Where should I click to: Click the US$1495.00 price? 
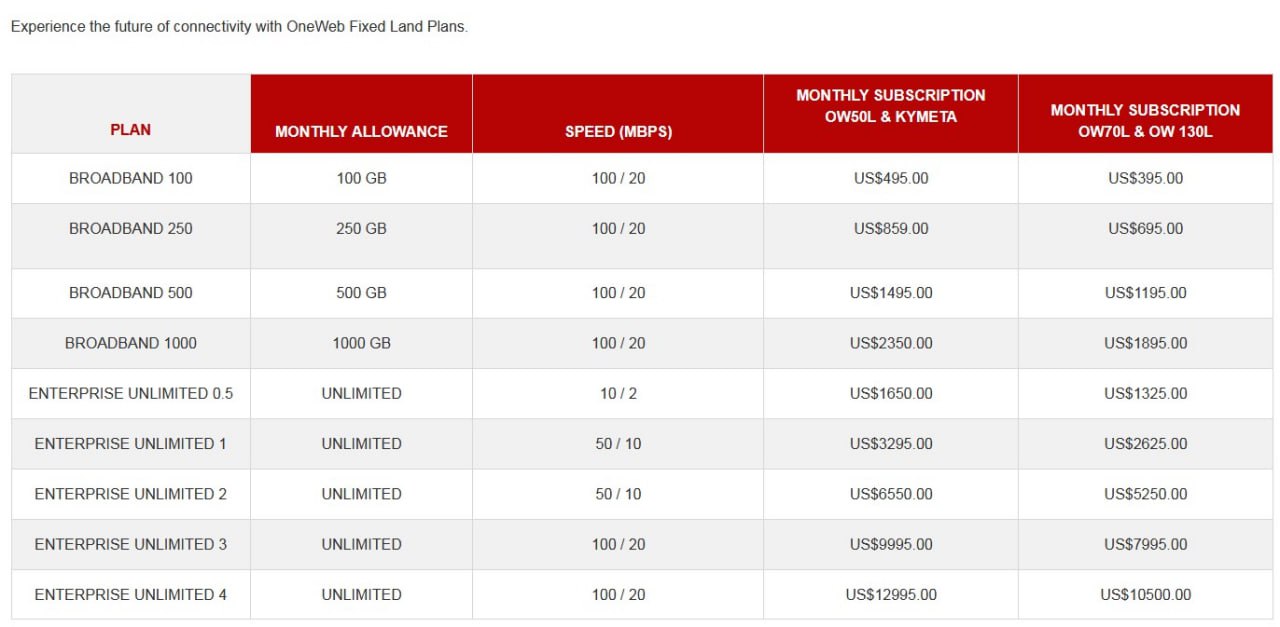[x=890, y=293]
